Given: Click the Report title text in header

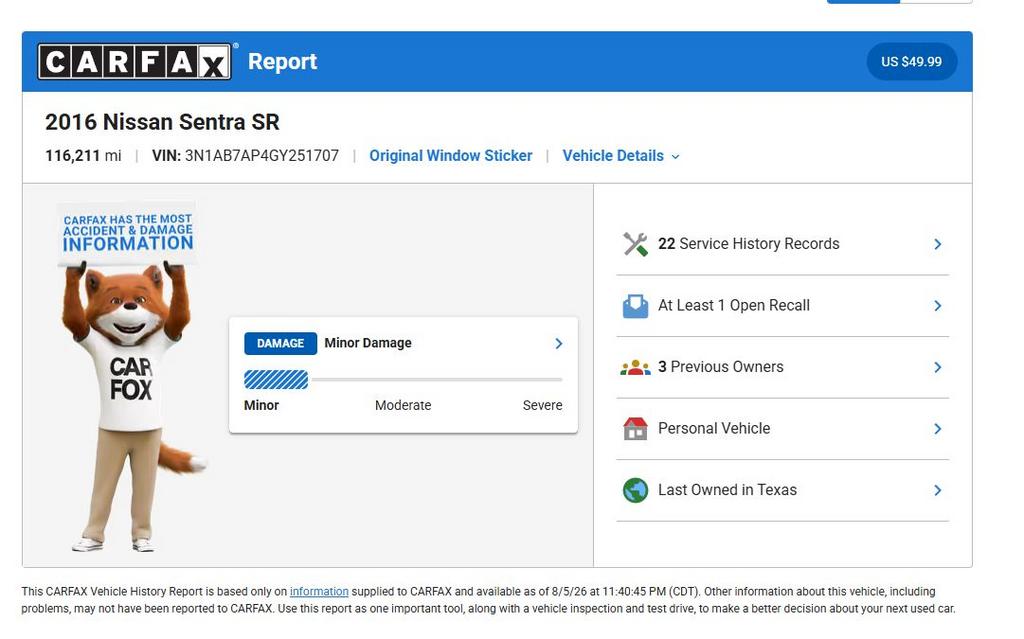Looking at the screenshot, I should [x=282, y=61].
